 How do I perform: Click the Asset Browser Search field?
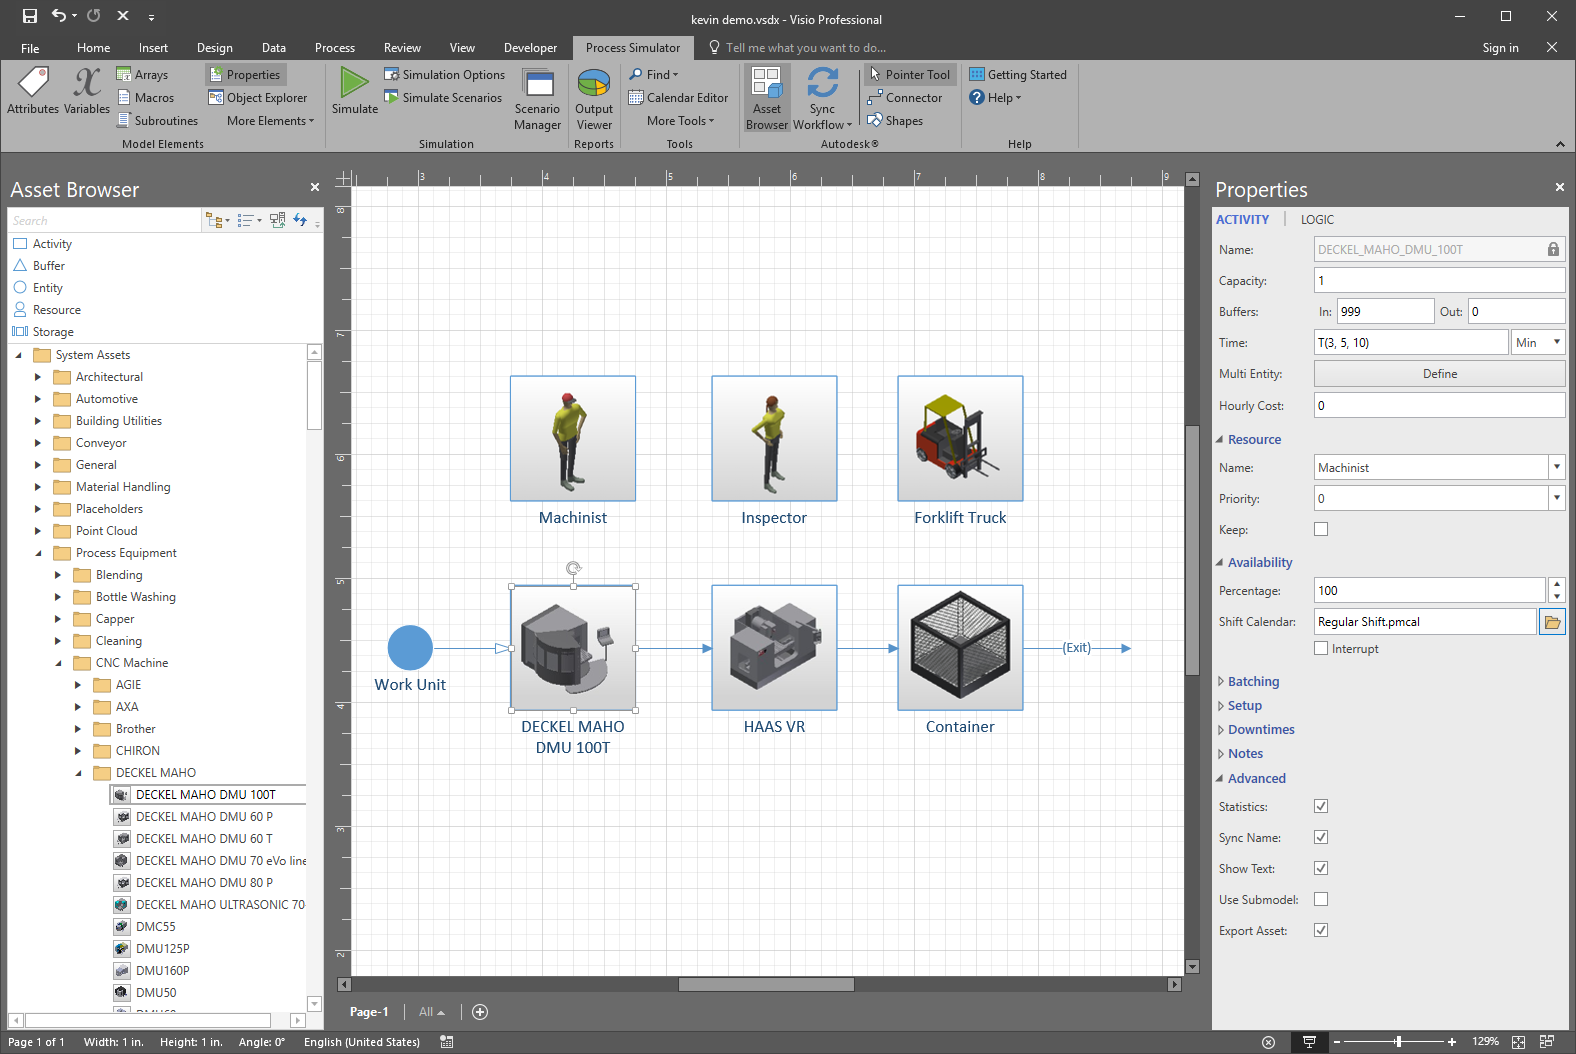pos(105,220)
